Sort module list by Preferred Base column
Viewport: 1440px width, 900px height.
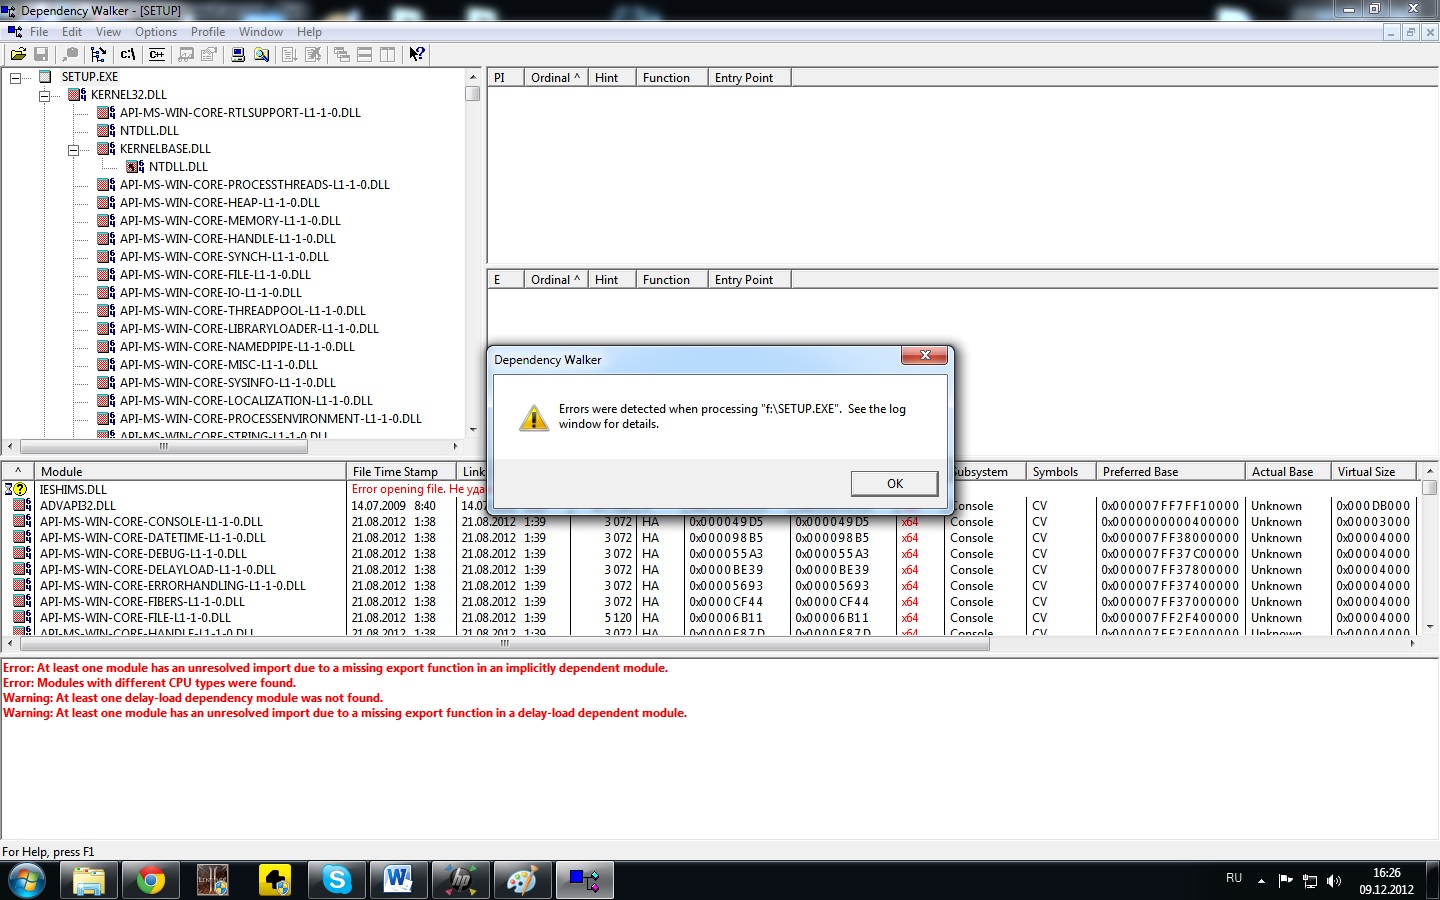(1168, 472)
